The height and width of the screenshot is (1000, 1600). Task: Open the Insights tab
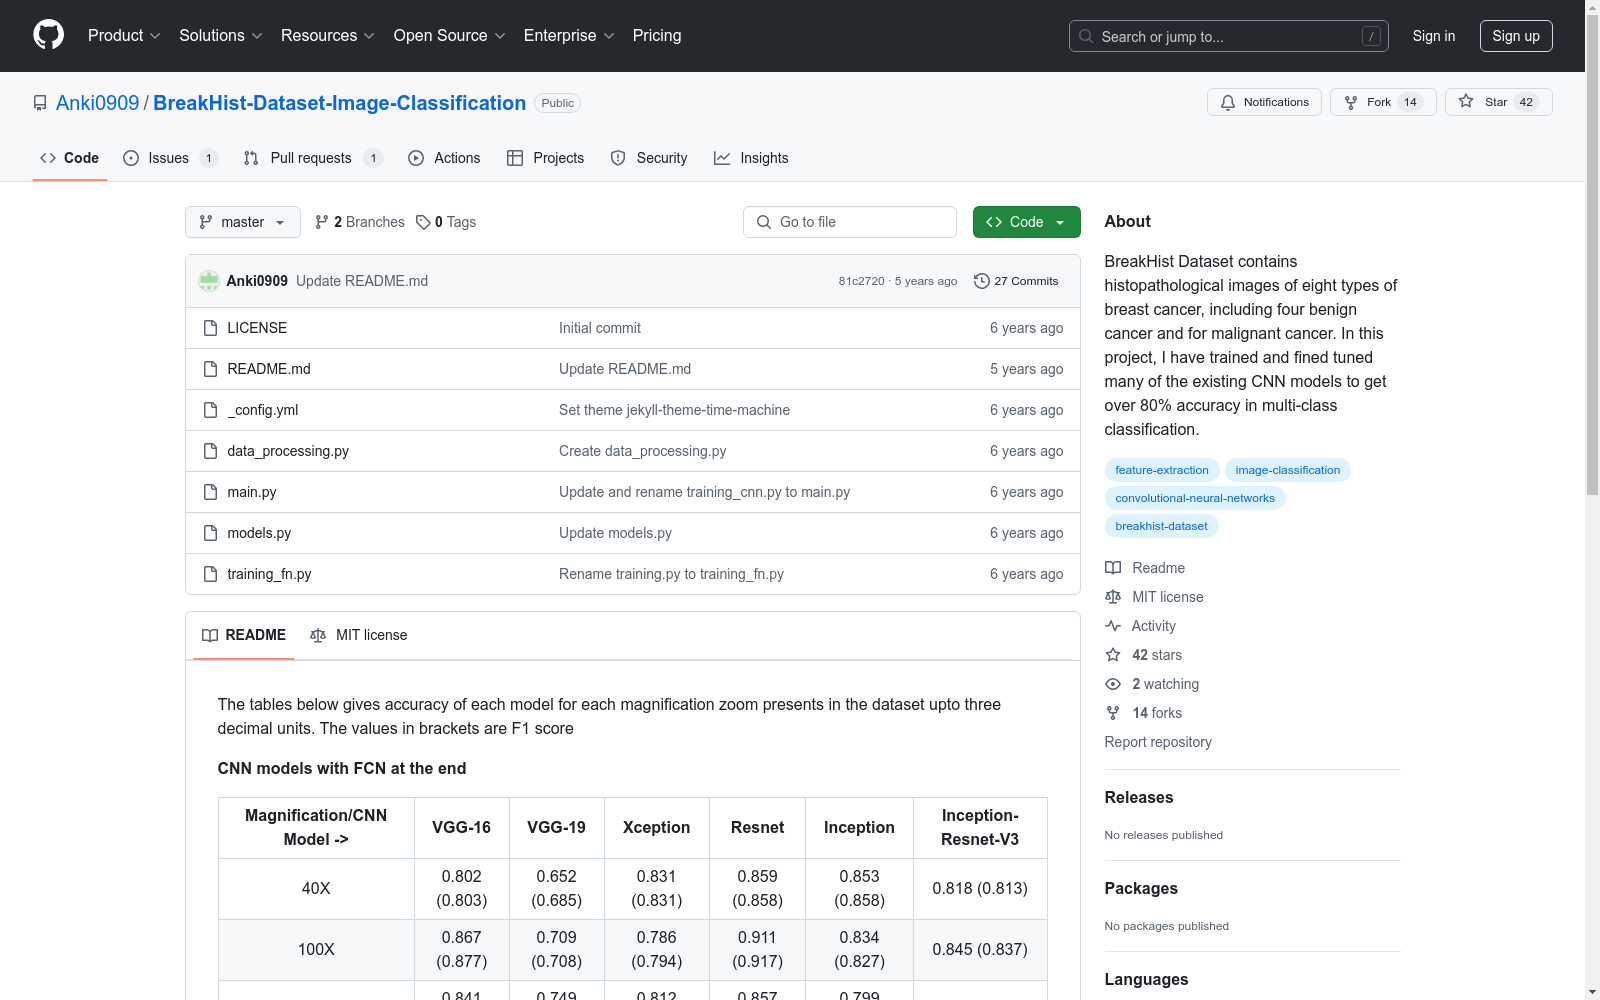(751, 158)
